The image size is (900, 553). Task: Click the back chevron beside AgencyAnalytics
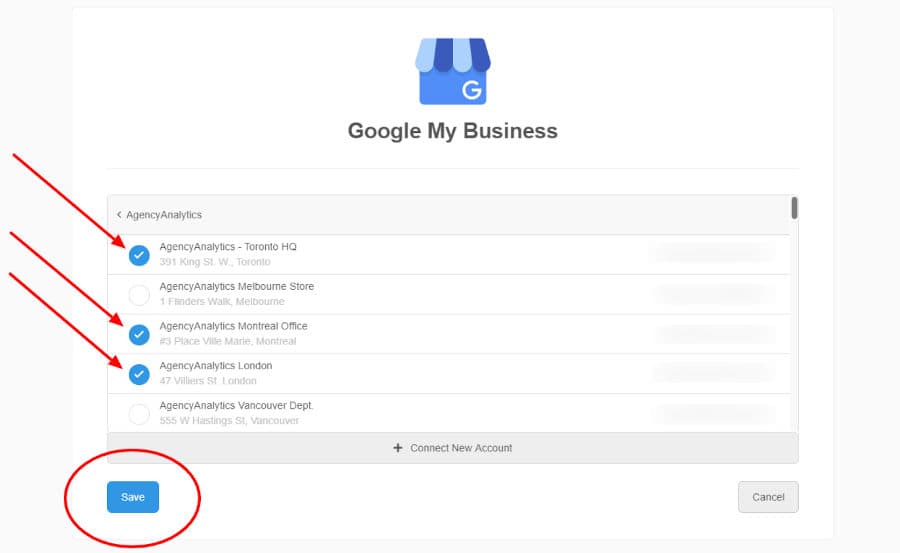pyautogui.click(x=119, y=214)
